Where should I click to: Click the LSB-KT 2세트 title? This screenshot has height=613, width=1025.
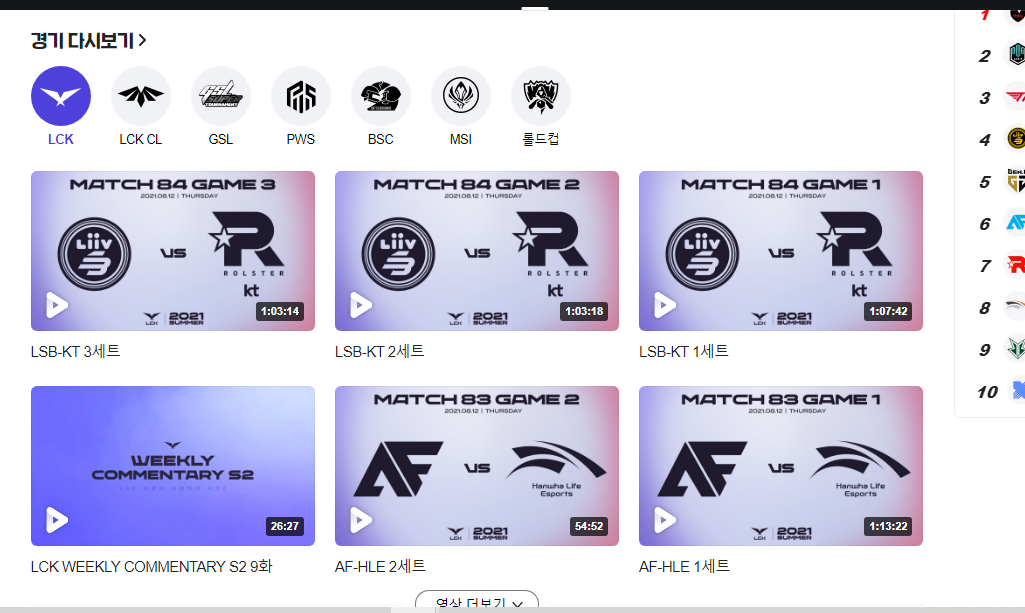tap(379, 352)
